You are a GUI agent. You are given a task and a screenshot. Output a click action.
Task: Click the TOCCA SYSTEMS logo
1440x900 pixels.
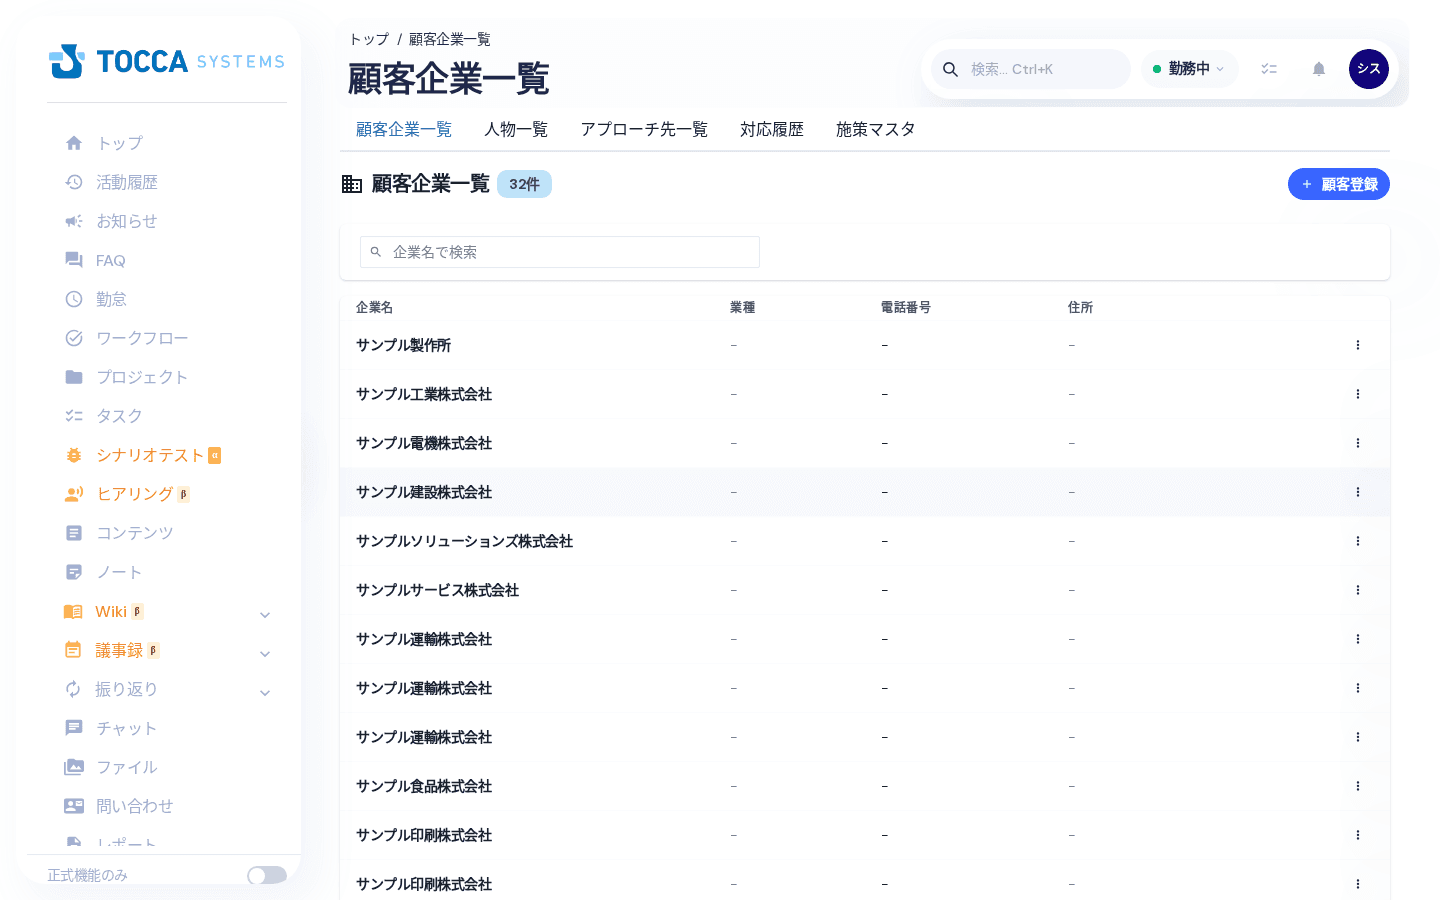pos(167,61)
